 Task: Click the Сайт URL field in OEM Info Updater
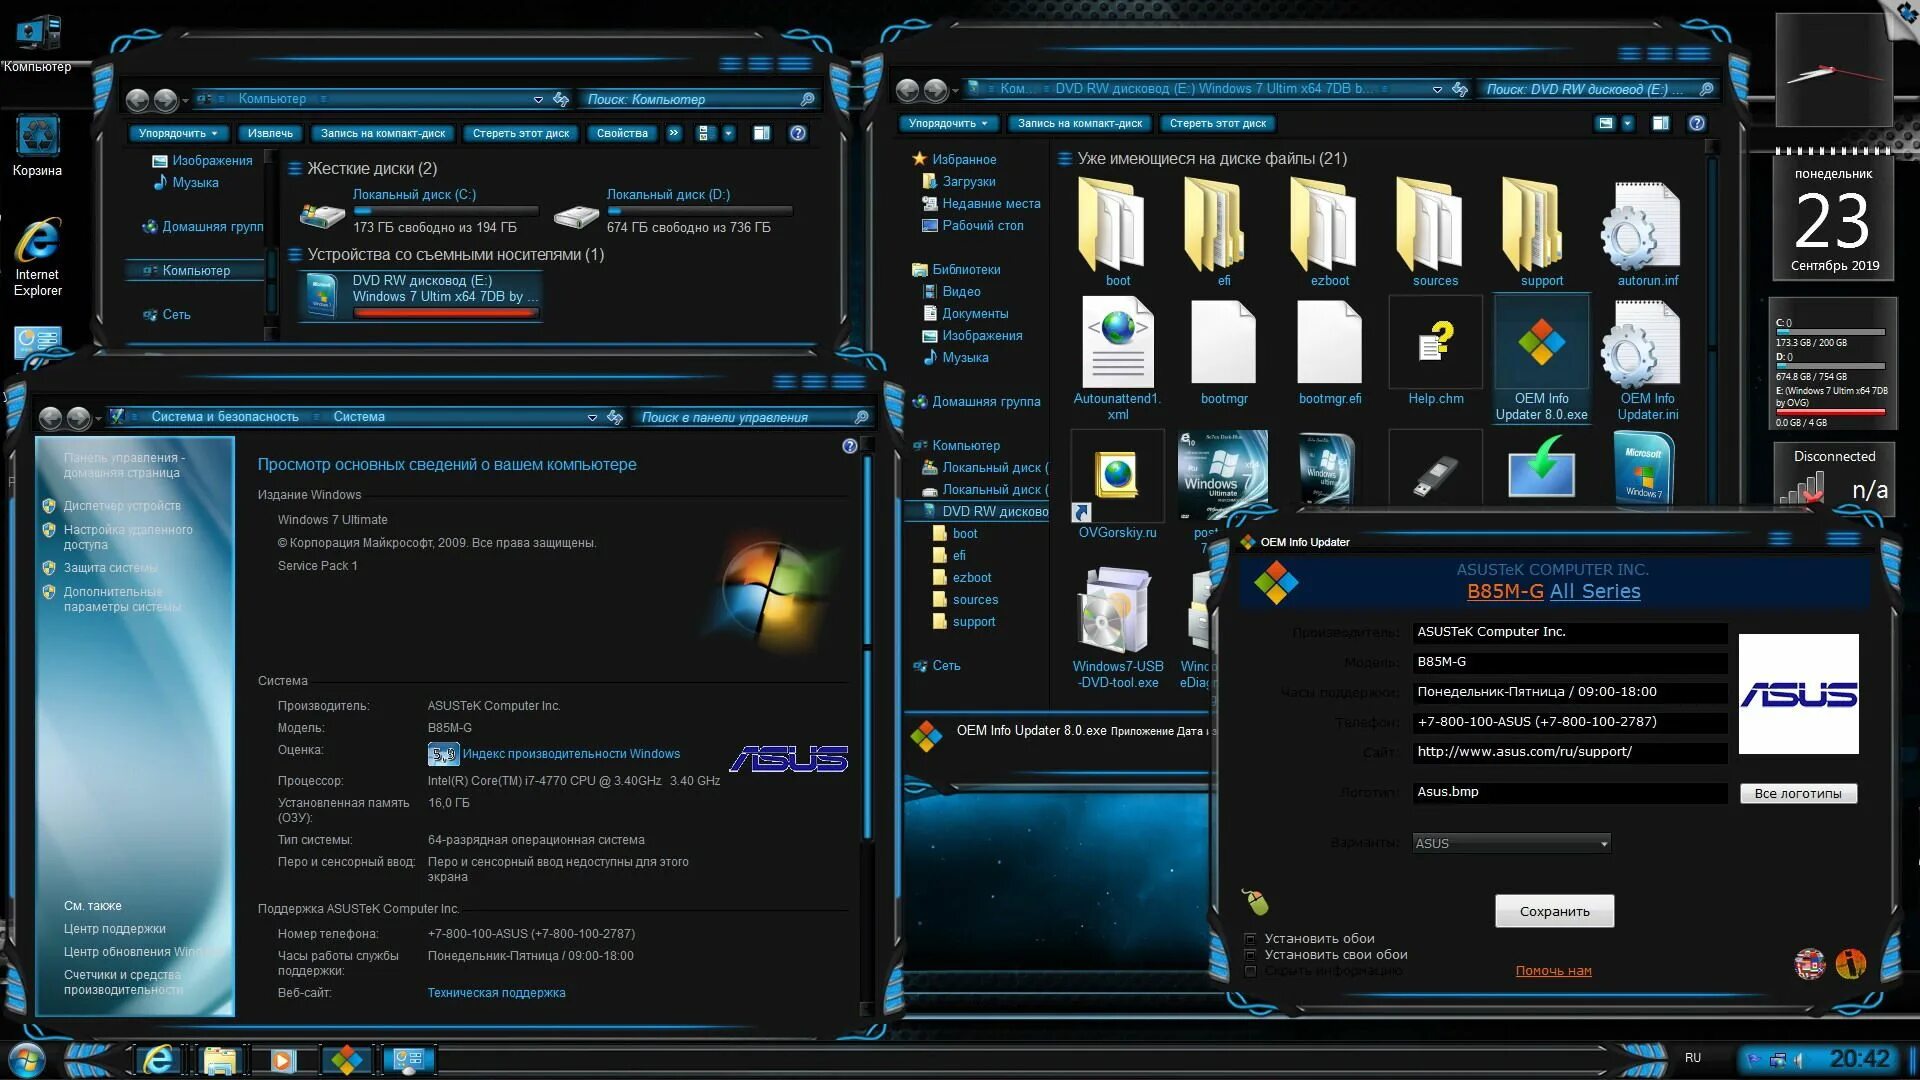click(x=1570, y=752)
